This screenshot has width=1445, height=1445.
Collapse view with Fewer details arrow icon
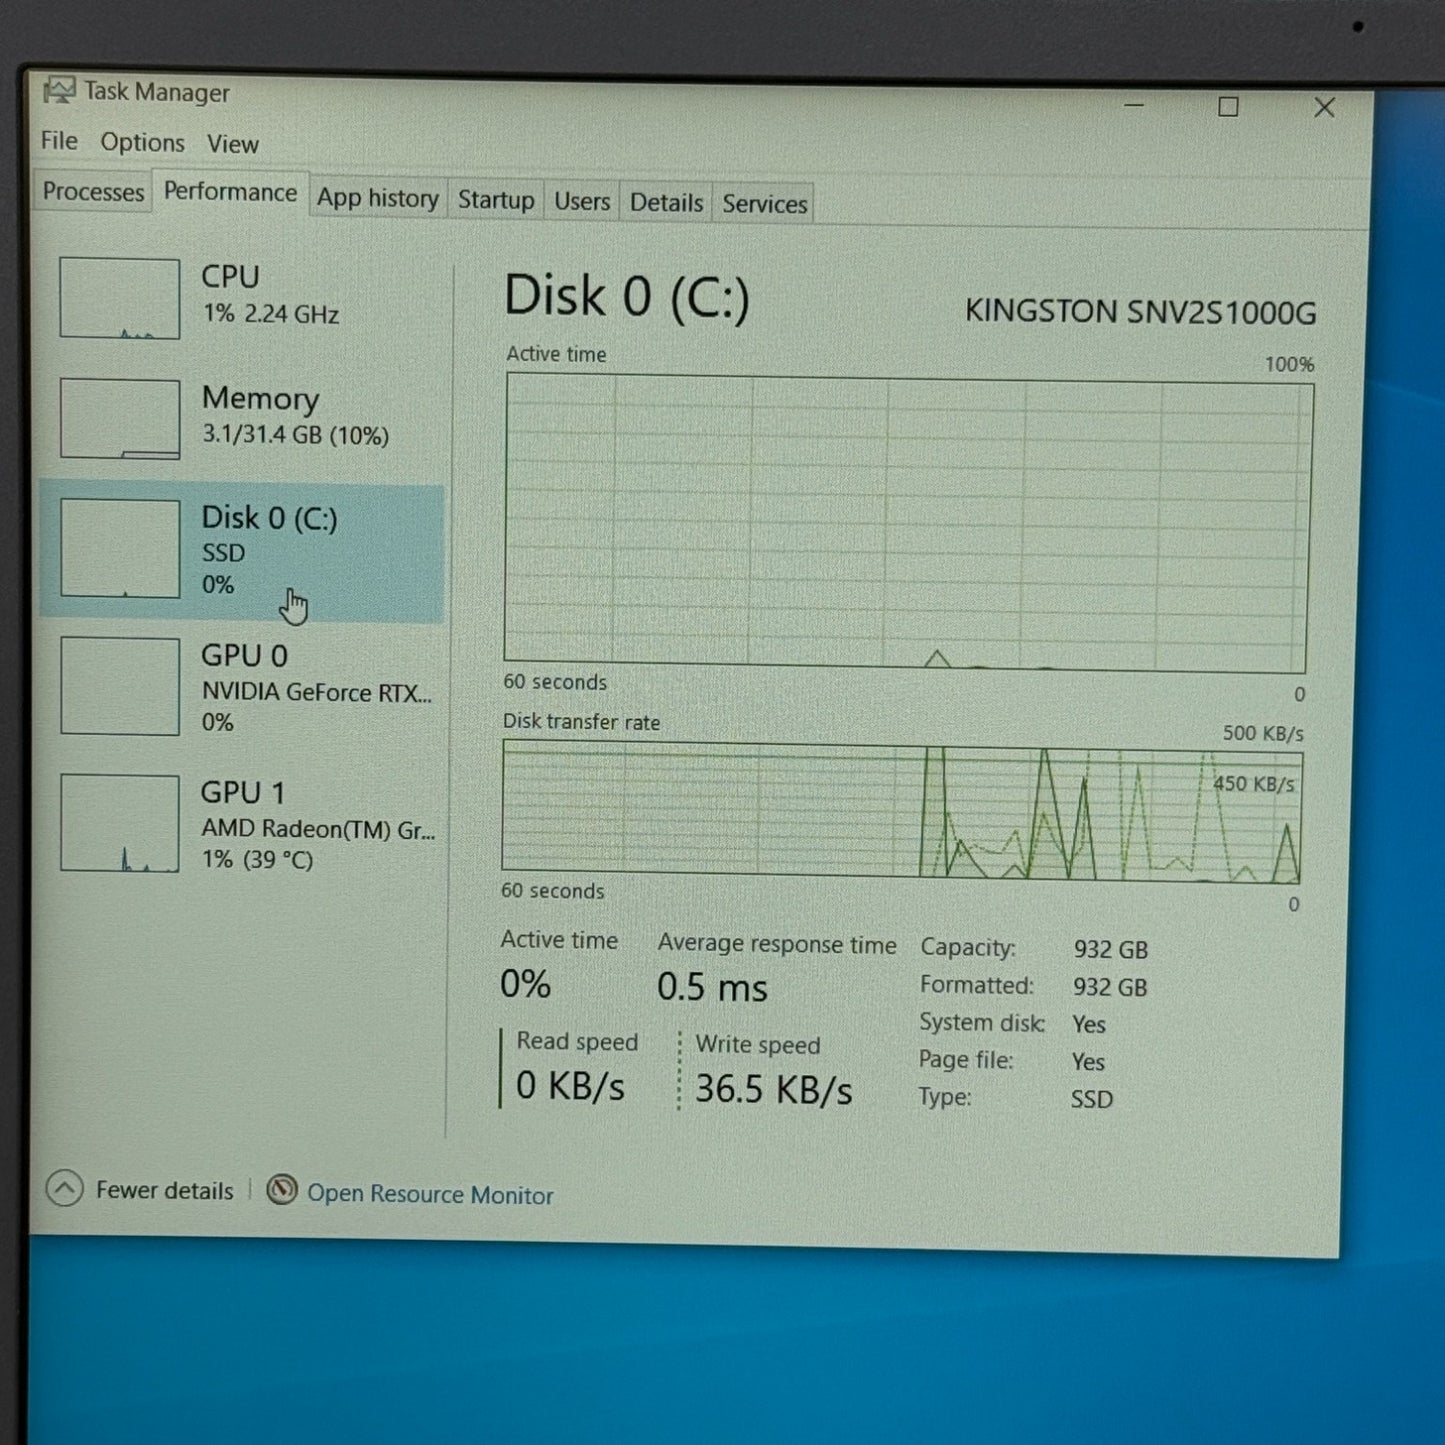(65, 1189)
